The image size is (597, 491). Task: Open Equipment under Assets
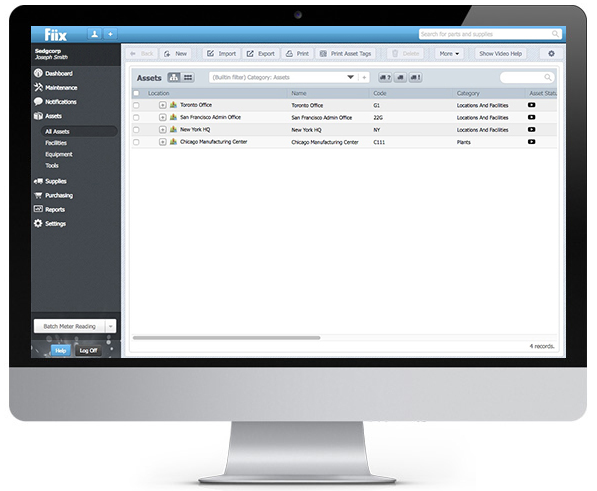pyautogui.click(x=59, y=154)
